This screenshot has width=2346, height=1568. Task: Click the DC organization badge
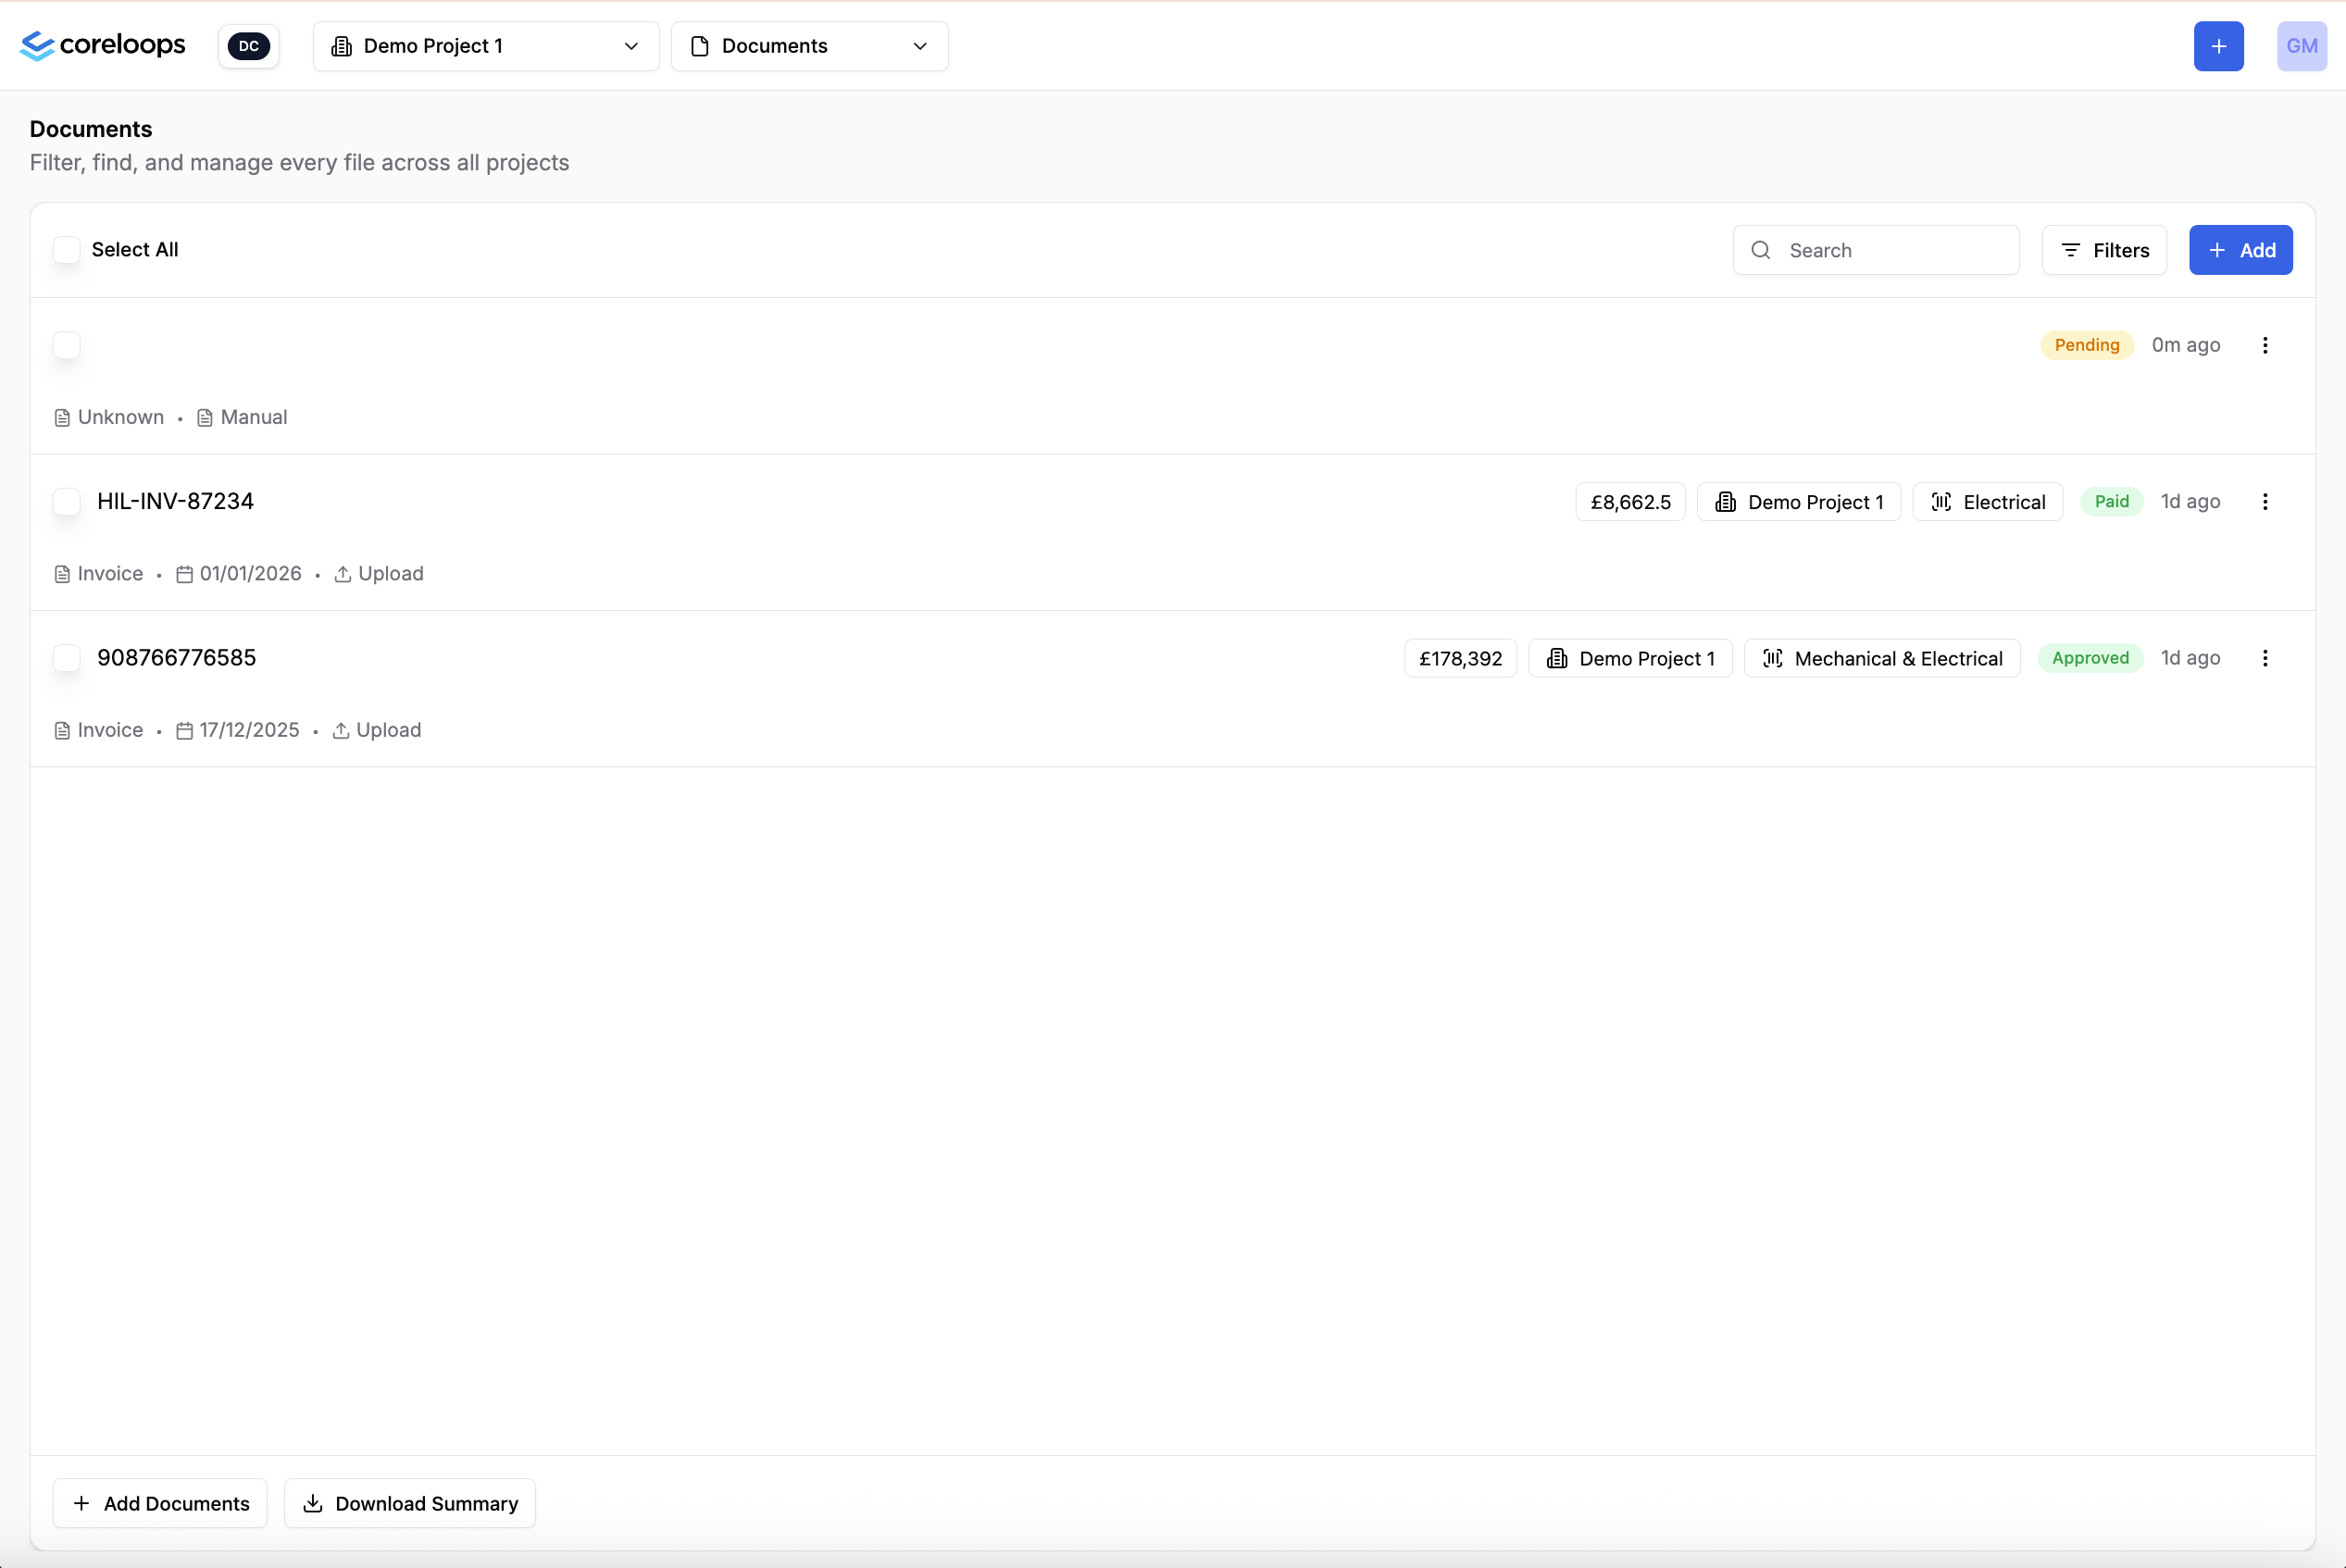pyautogui.click(x=249, y=46)
